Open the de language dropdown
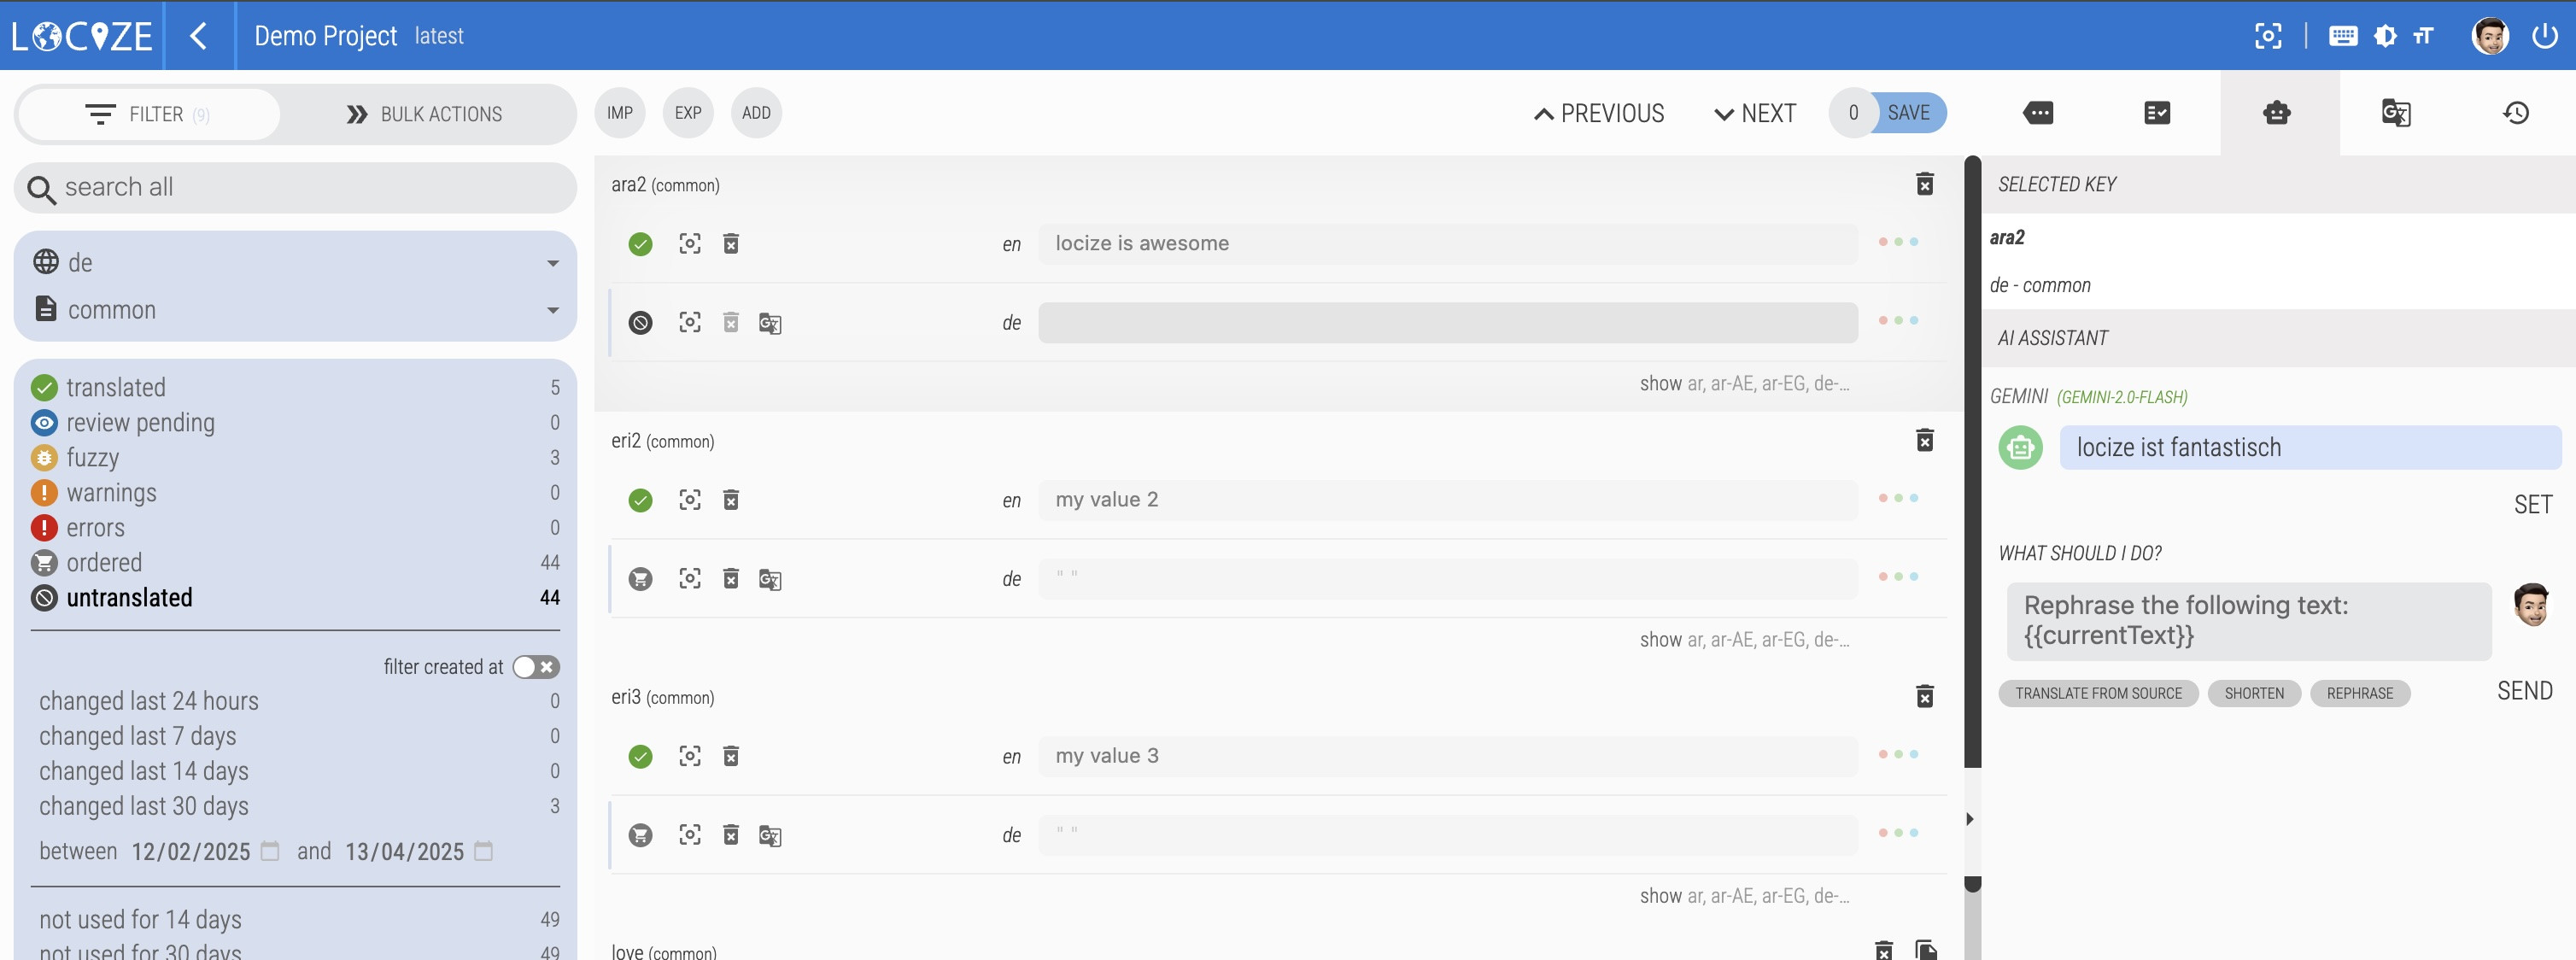The image size is (2576, 960). (295, 263)
